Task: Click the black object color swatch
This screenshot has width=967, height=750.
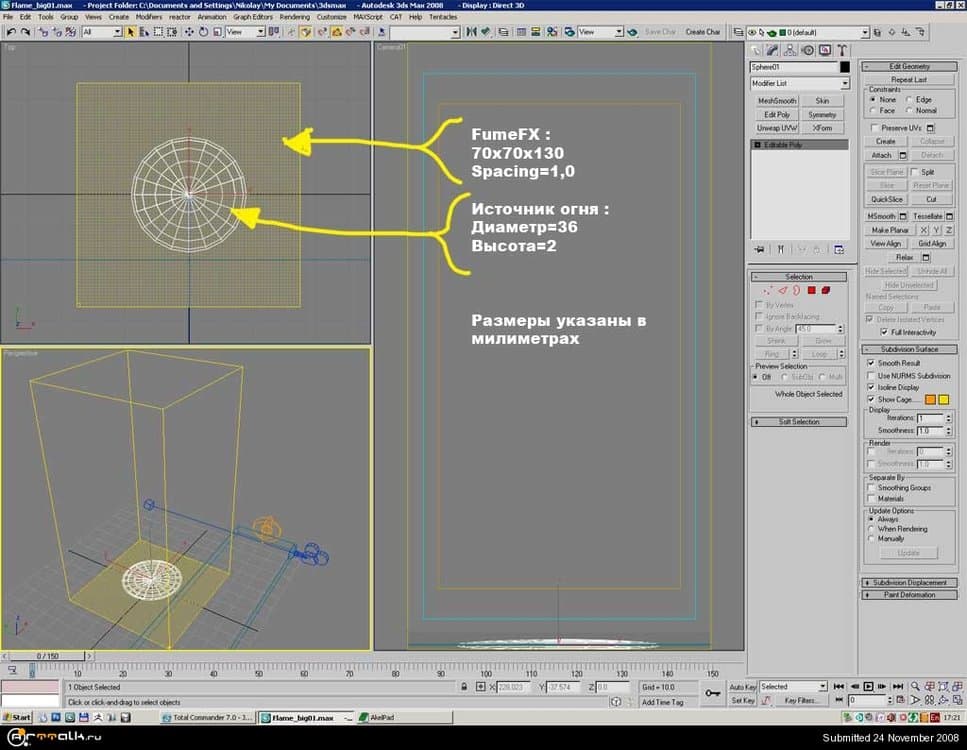Action: (x=845, y=67)
